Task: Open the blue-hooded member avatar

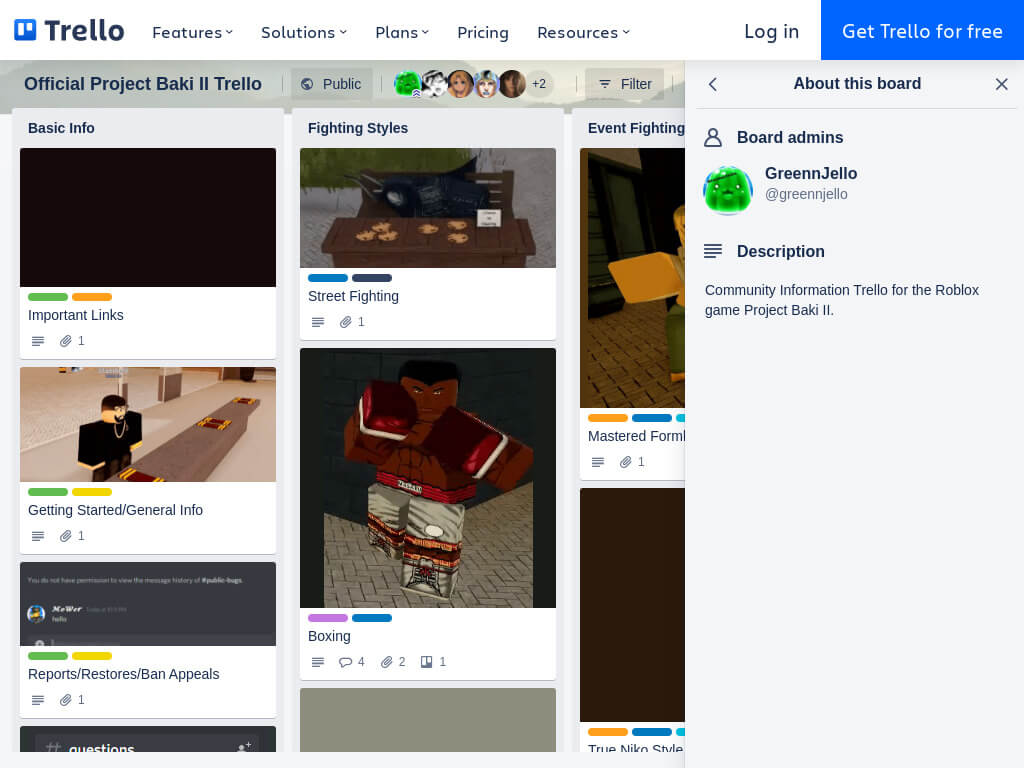Action: 487,84
